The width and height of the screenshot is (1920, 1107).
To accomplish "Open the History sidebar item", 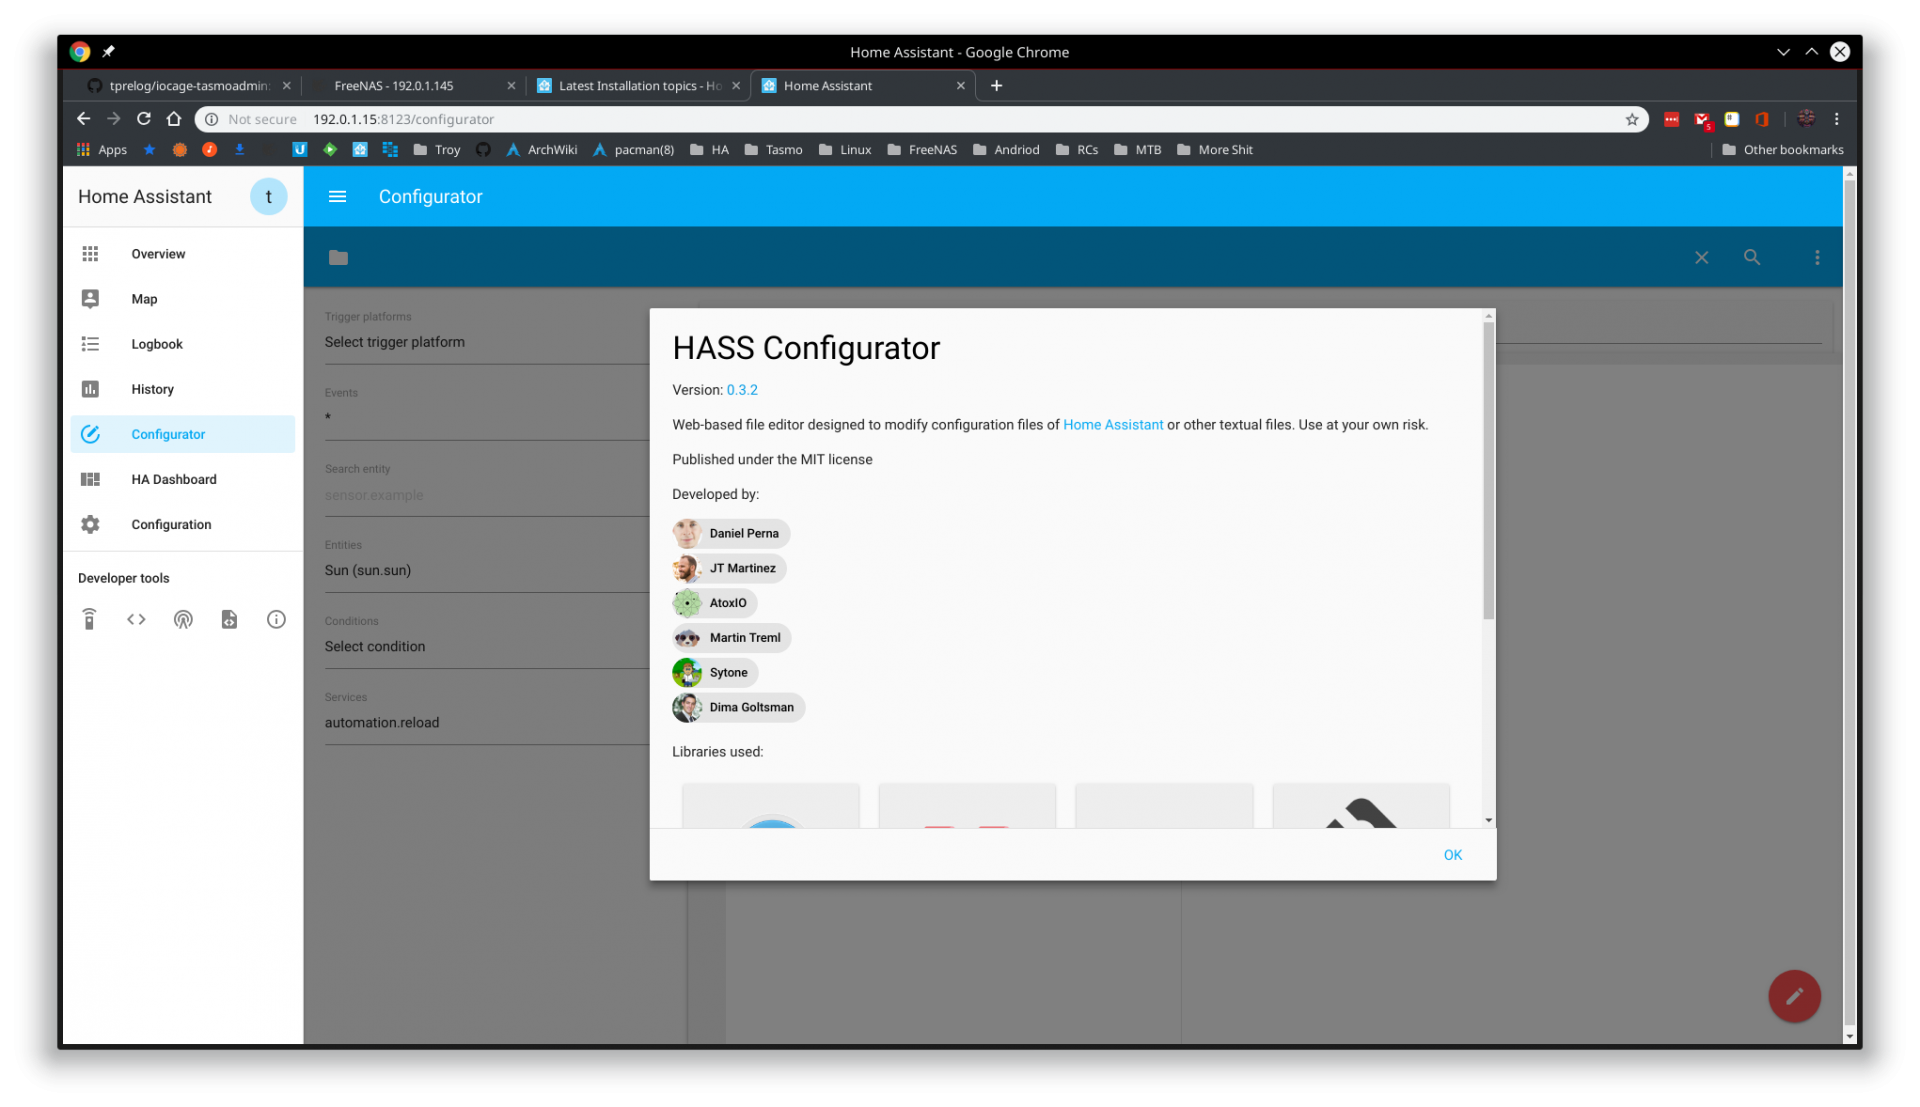I will [x=182, y=389].
